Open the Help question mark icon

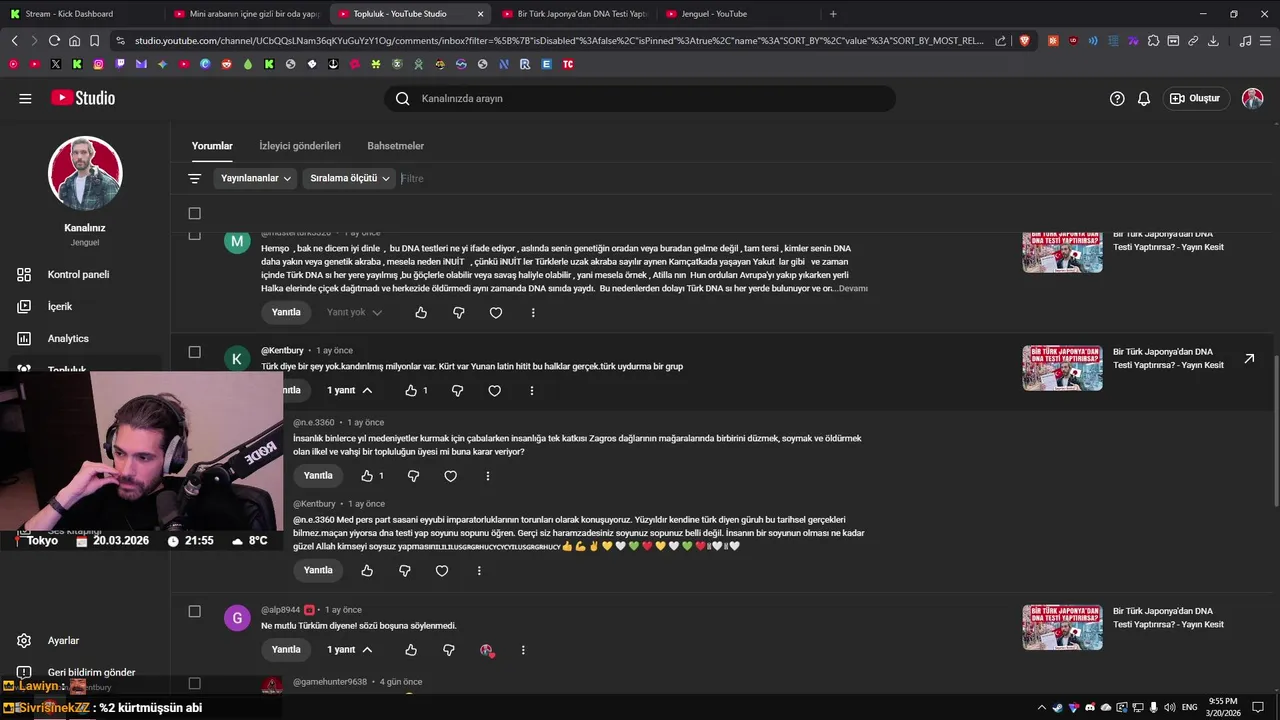click(1117, 98)
